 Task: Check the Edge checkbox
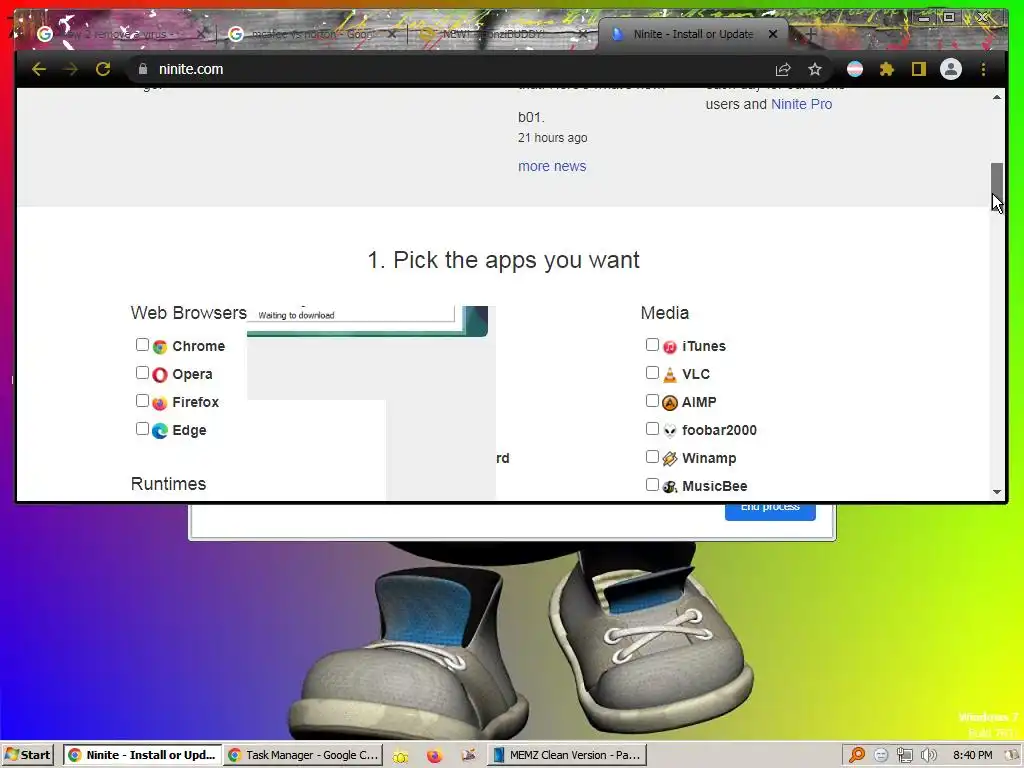(x=142, y=429)
